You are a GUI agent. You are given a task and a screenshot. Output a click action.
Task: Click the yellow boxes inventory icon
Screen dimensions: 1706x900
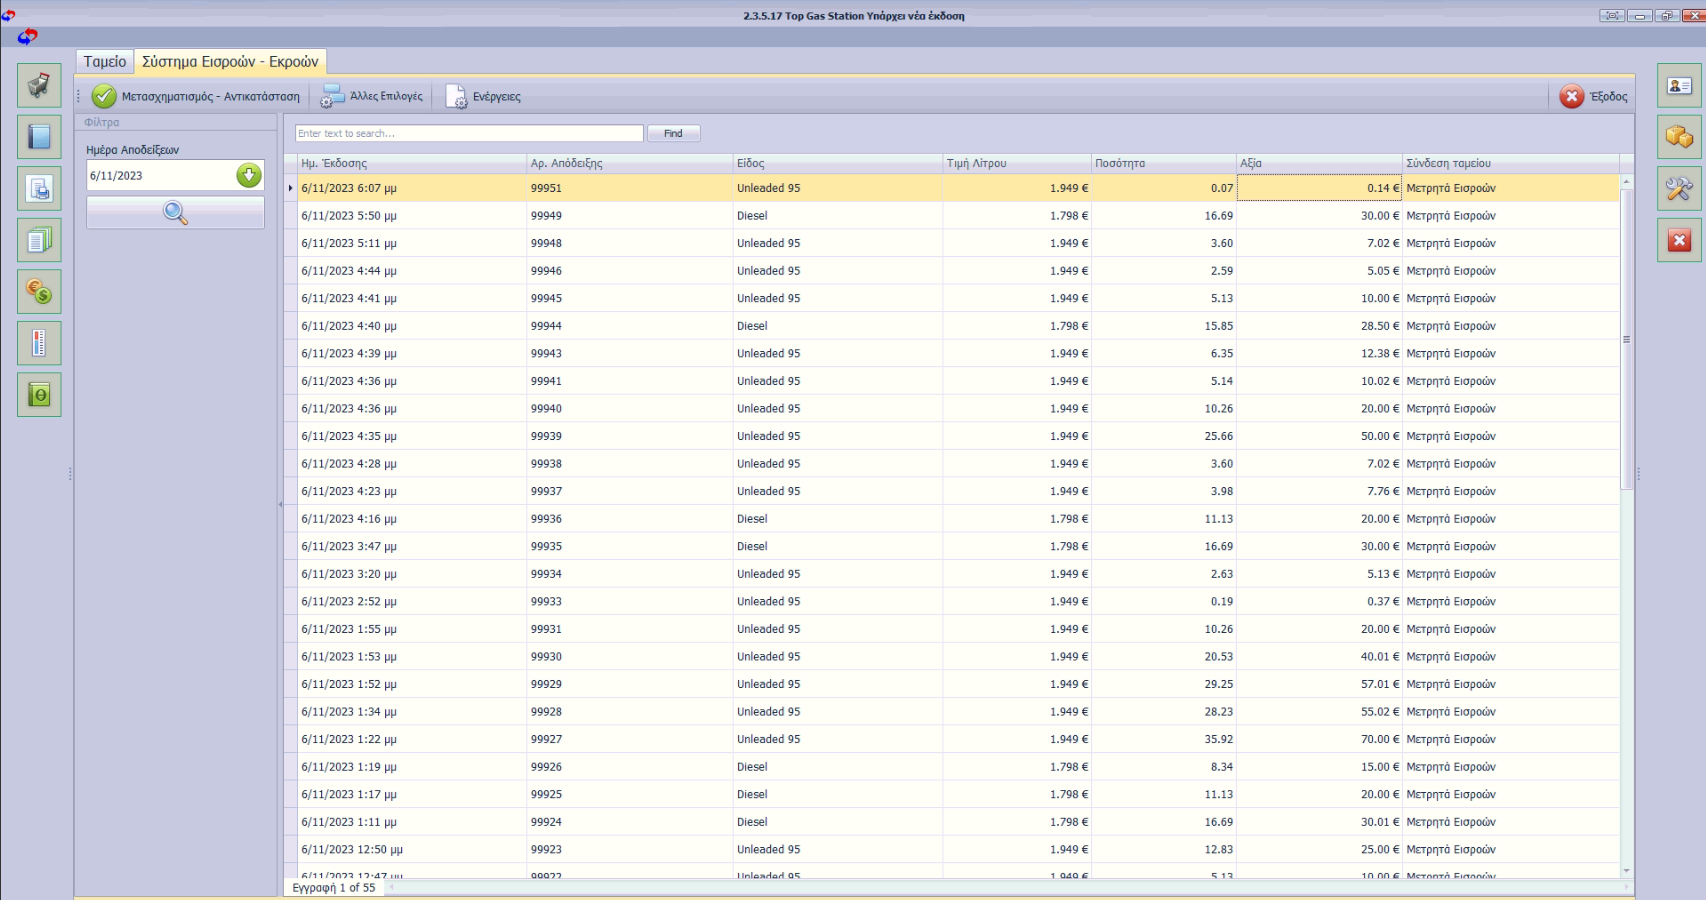tap(1679, 137)
